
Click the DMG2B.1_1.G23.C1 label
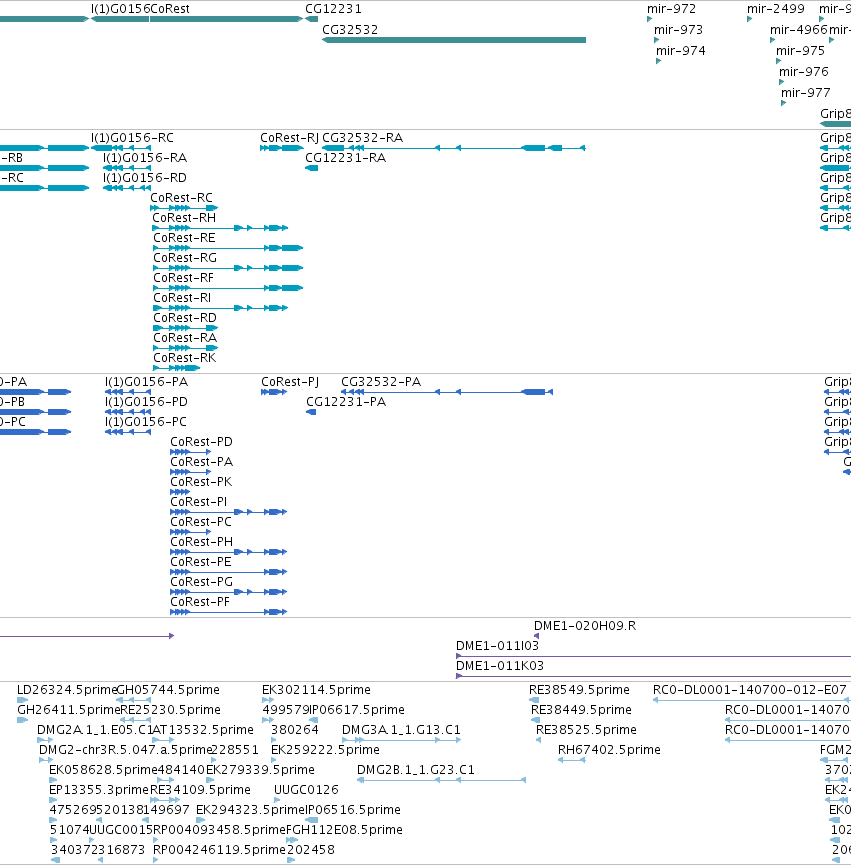click(415, 770)
